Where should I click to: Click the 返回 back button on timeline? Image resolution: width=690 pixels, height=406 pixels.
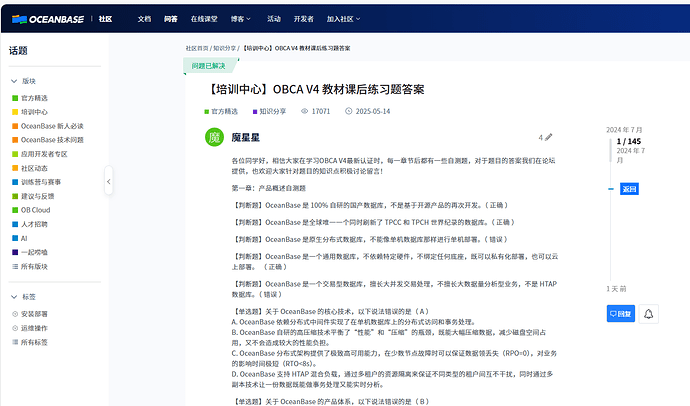click(x=629, y=189)
